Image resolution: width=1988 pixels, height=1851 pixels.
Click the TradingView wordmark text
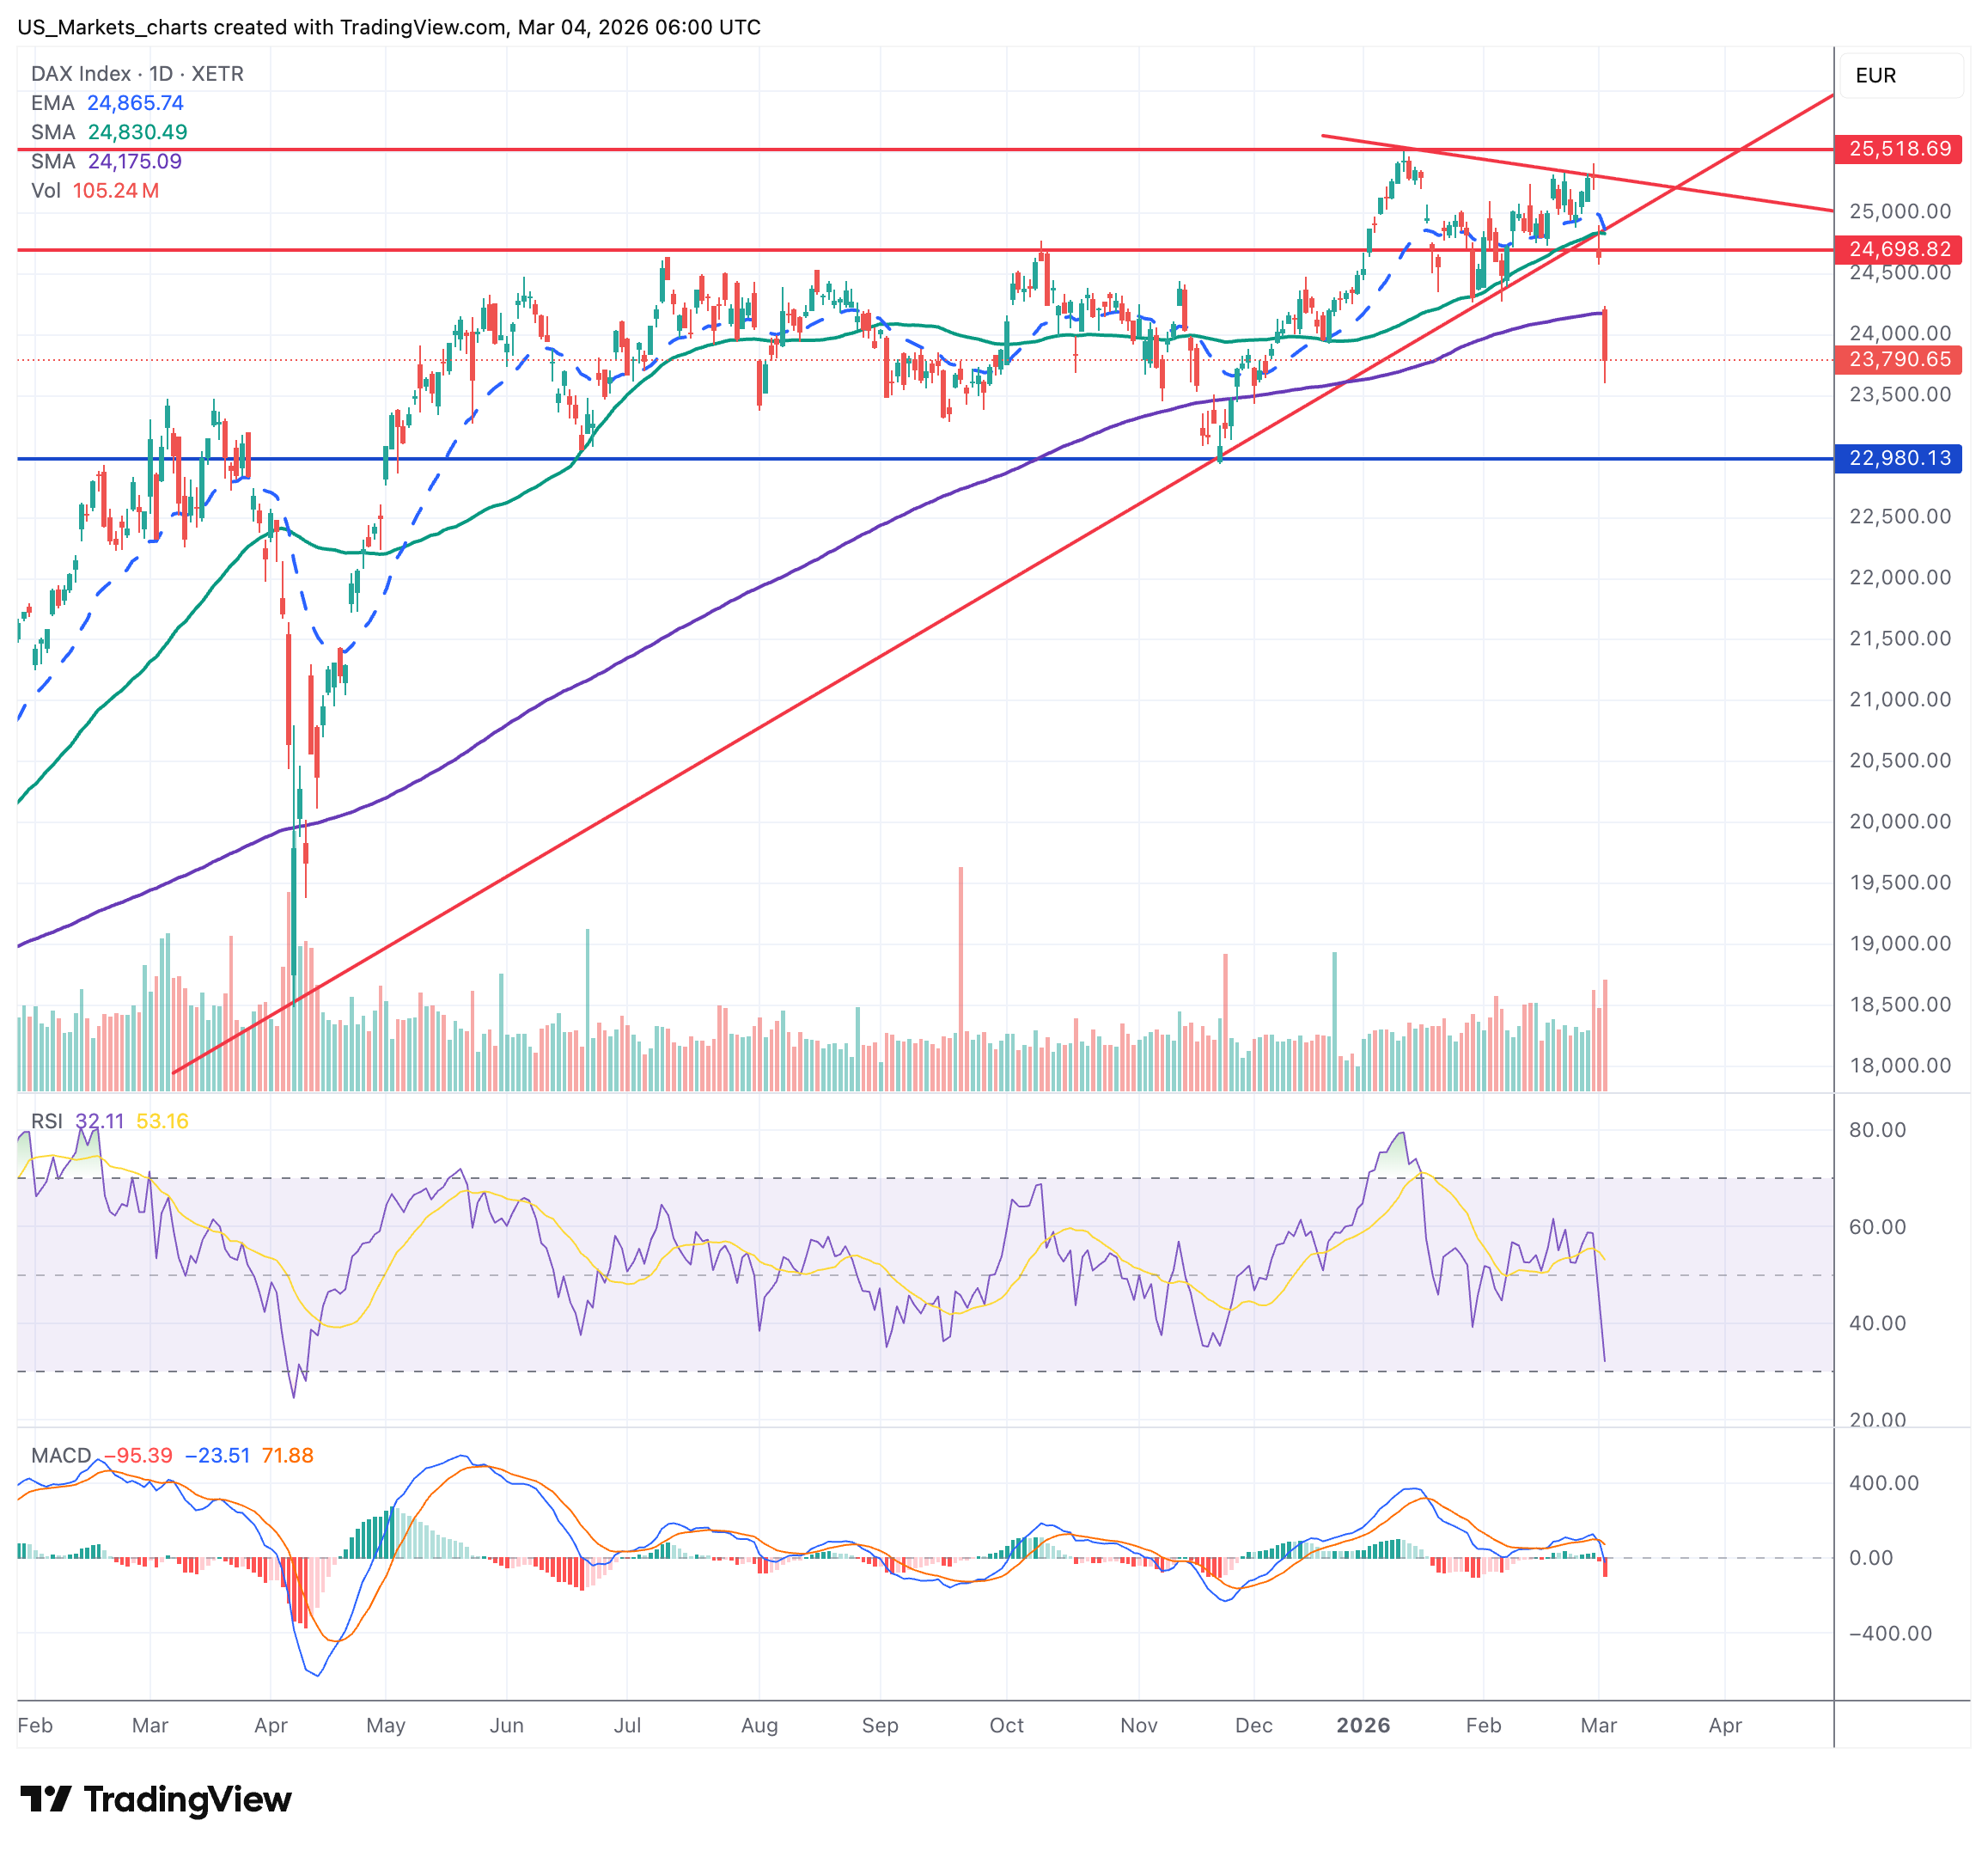point(187,1799)
